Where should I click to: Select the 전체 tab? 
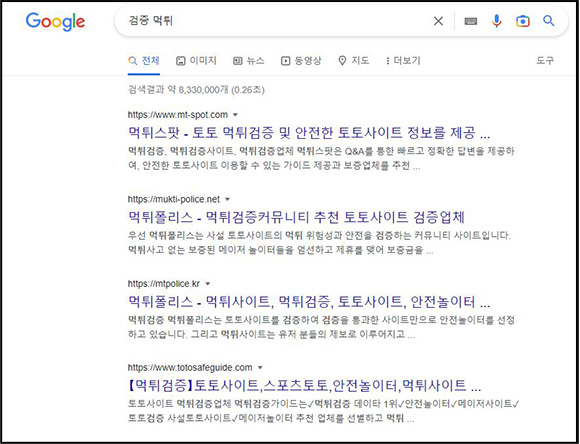point(144,61)
